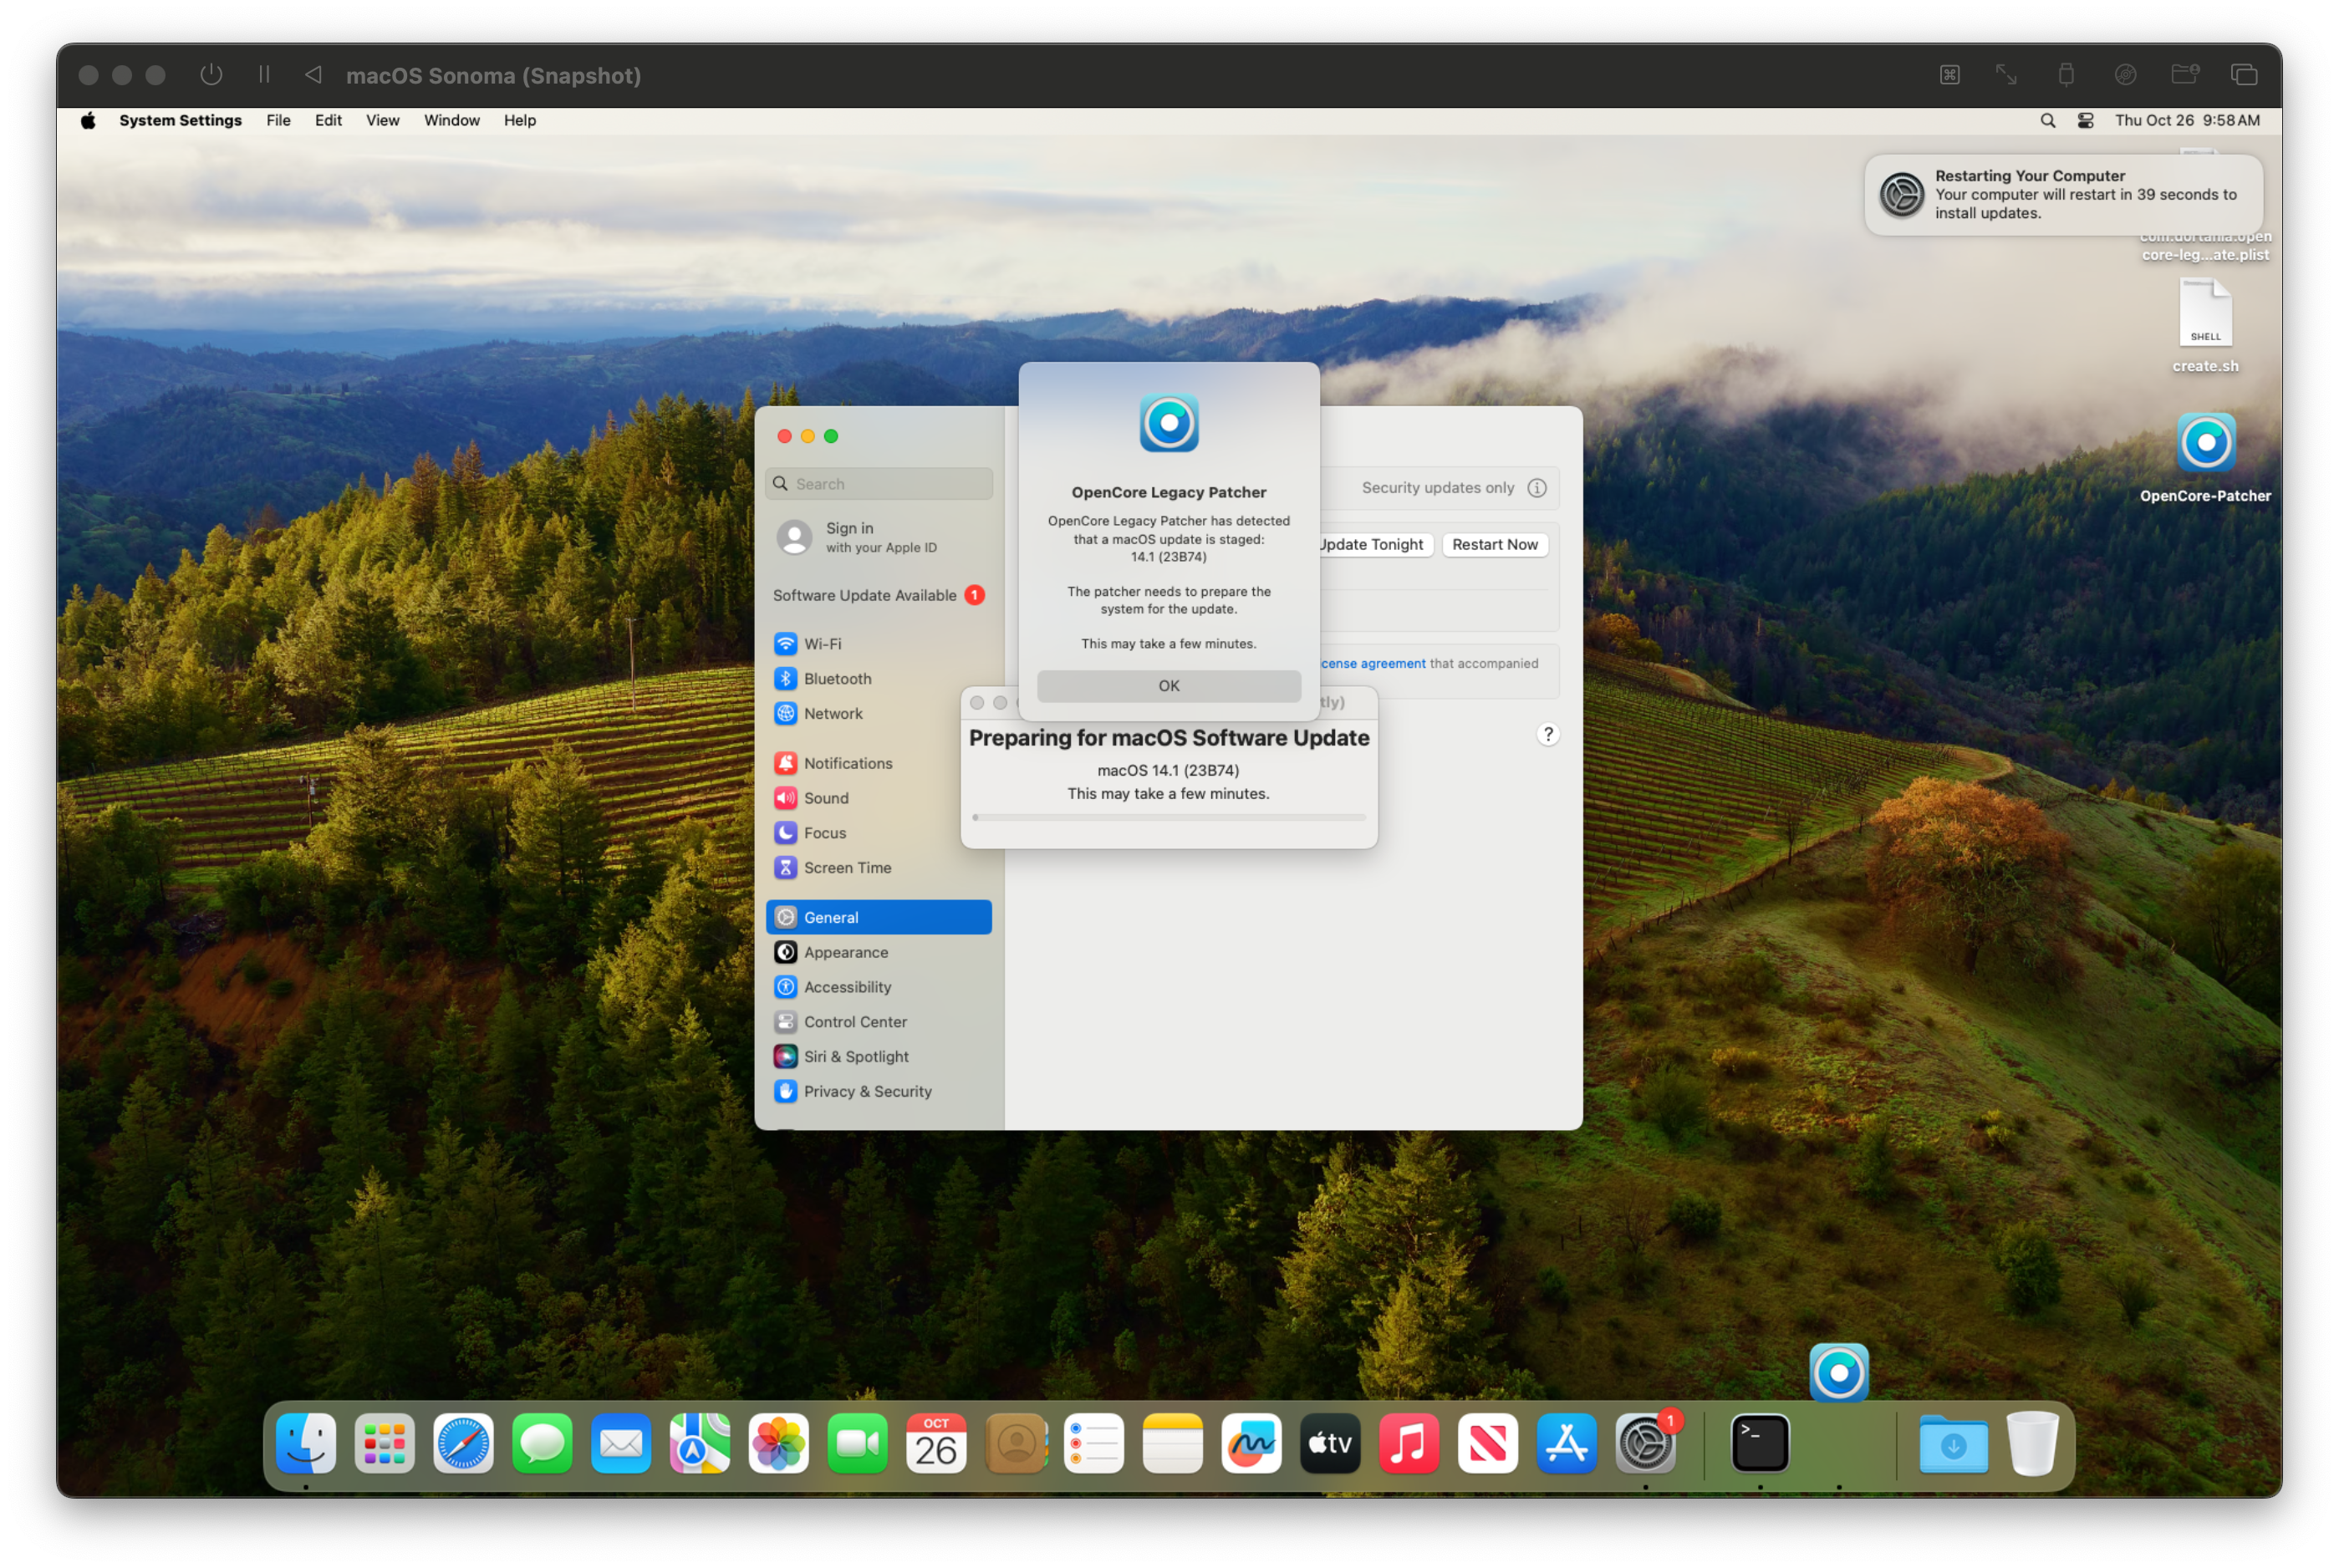Click Sign in with your Apple ID
Image resolution: width=2339 pixels, height=1568 pixels.
click(878, 537)
